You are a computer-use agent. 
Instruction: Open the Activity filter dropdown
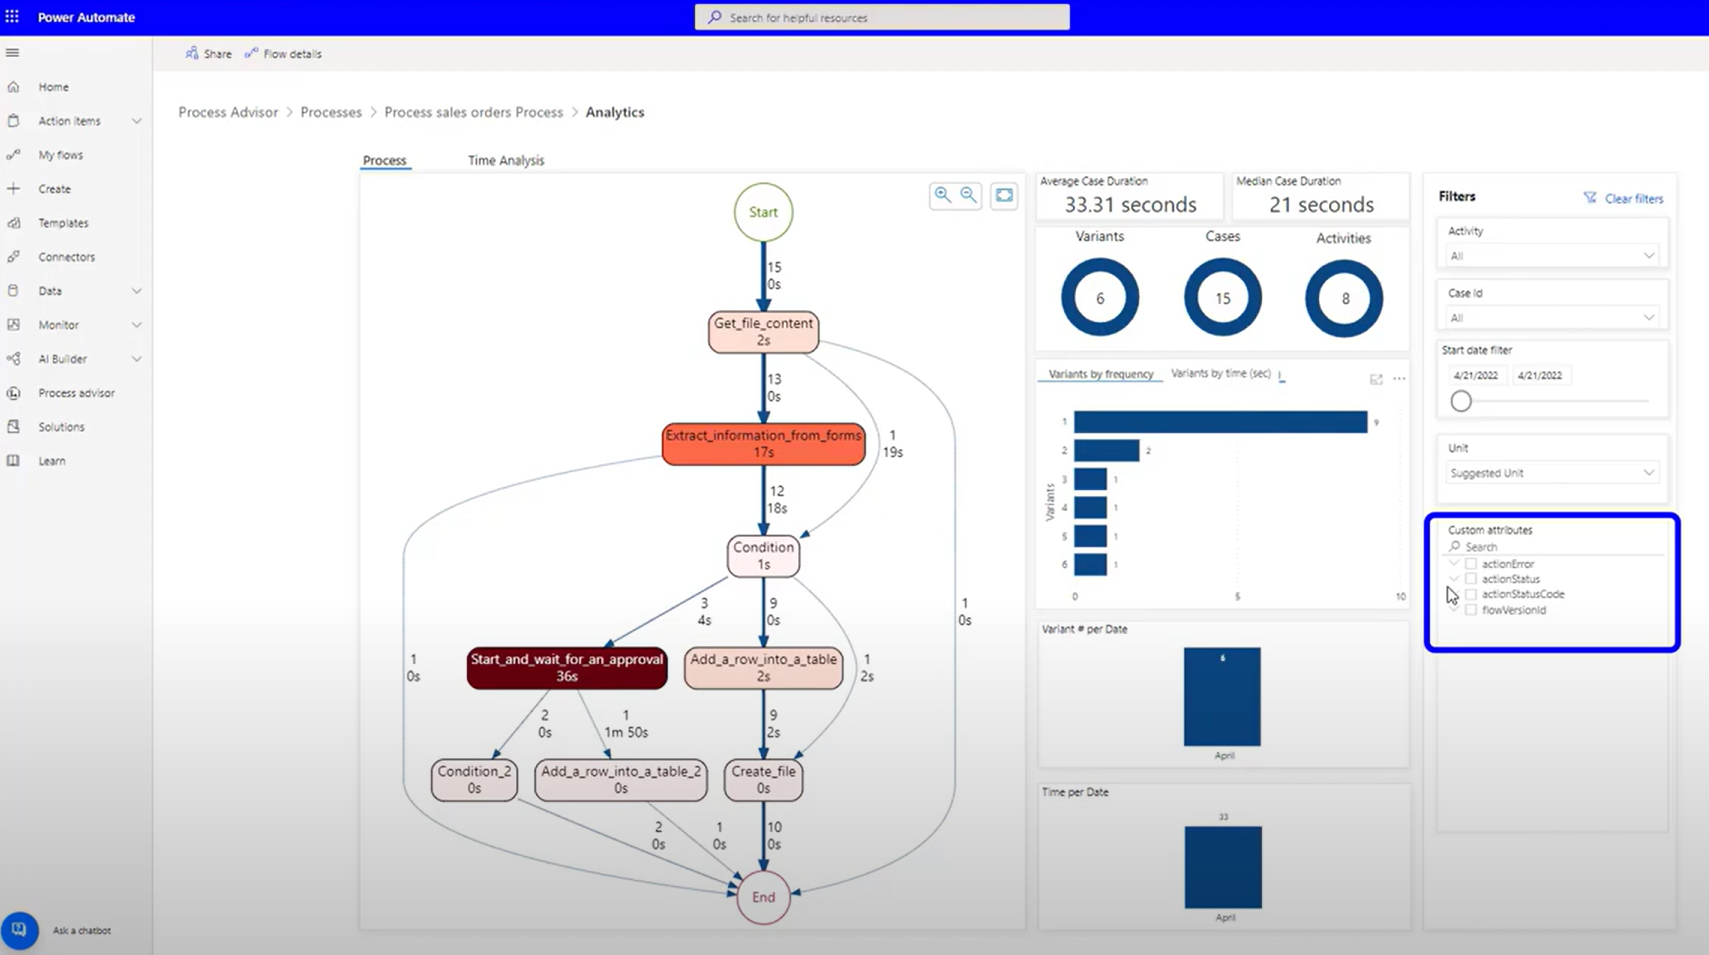(x=1550, y=256)
